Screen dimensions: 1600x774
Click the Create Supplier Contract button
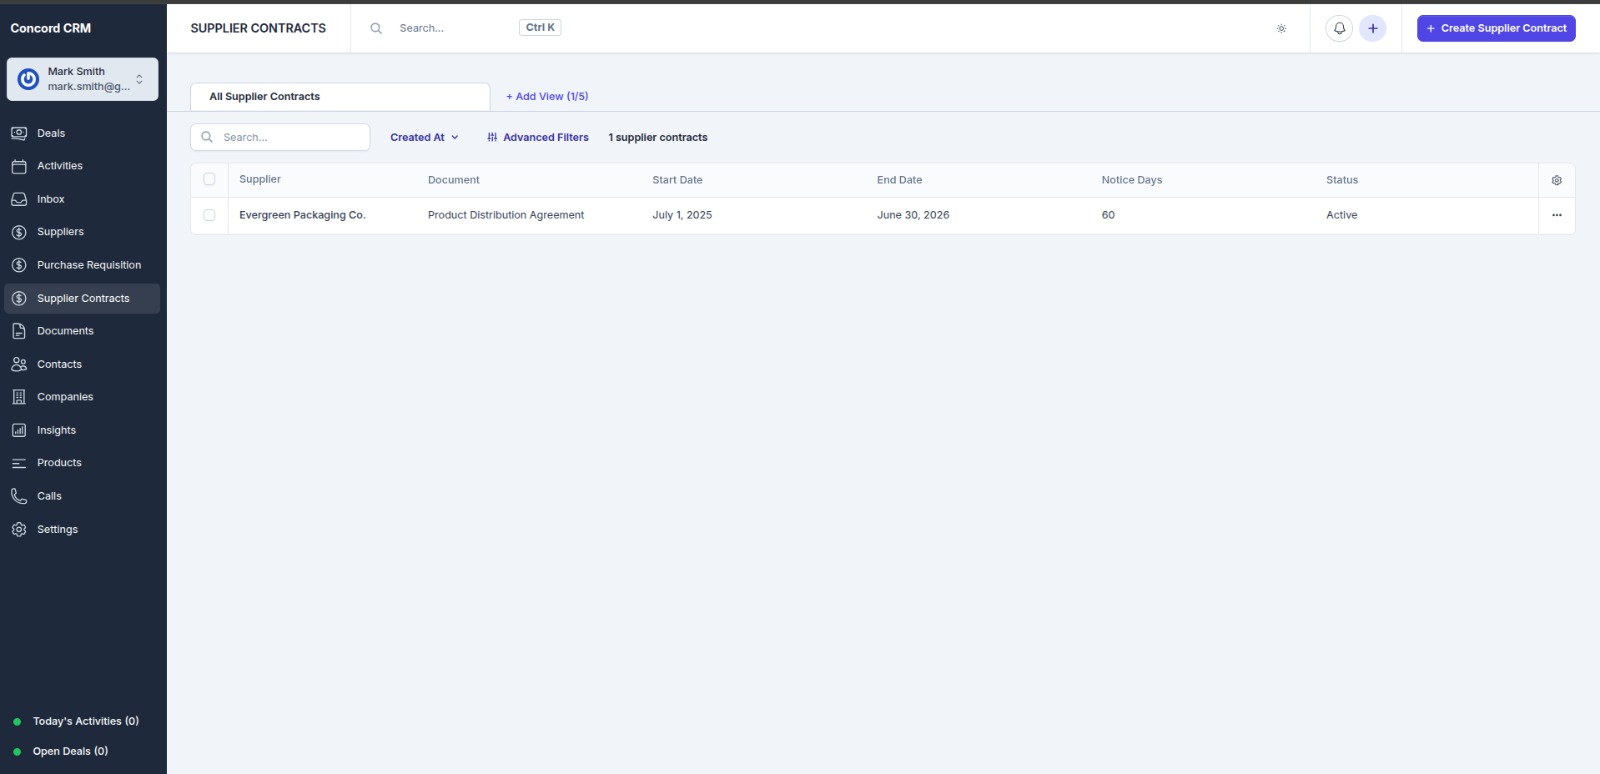pyautogui.click(x=1495, y=28)
